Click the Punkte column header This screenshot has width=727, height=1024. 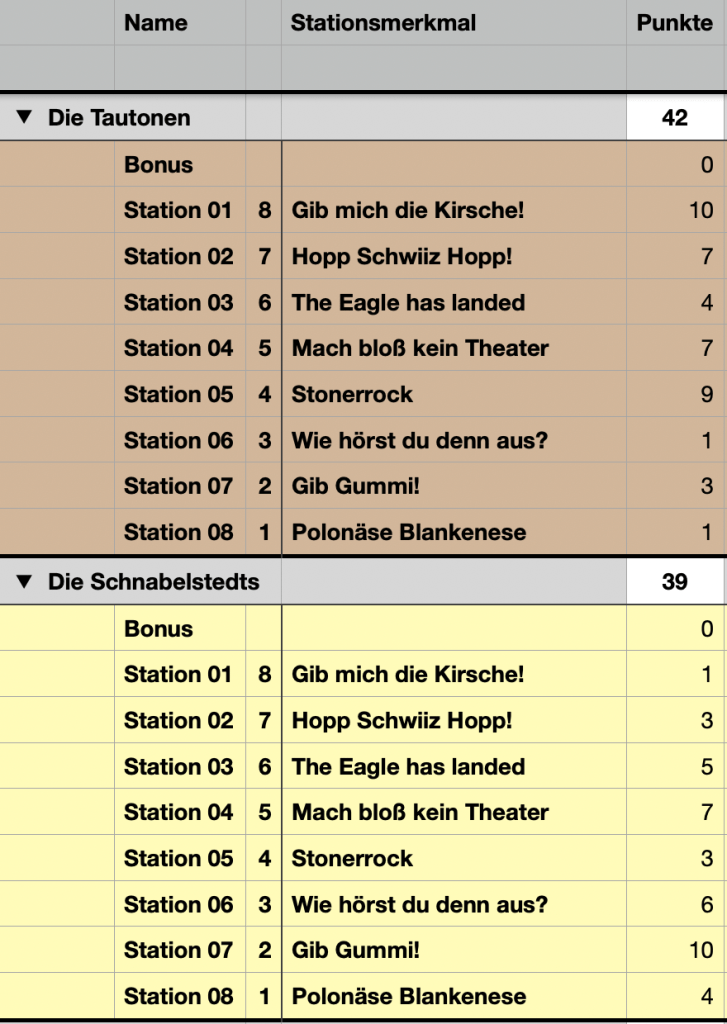(674, 23)
